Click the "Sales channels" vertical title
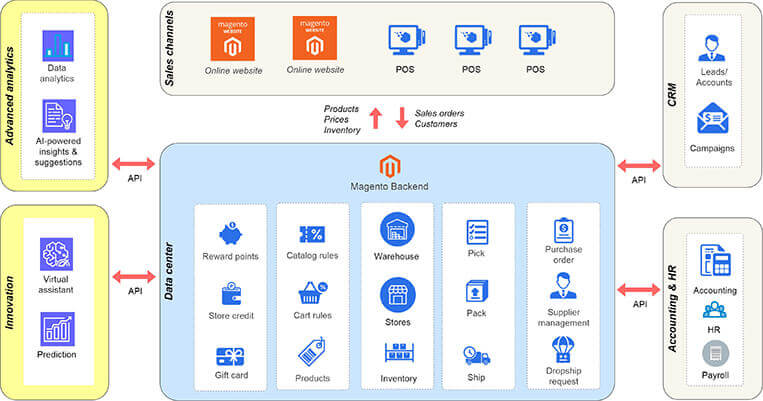763x401 pixels. coord(169,49)
